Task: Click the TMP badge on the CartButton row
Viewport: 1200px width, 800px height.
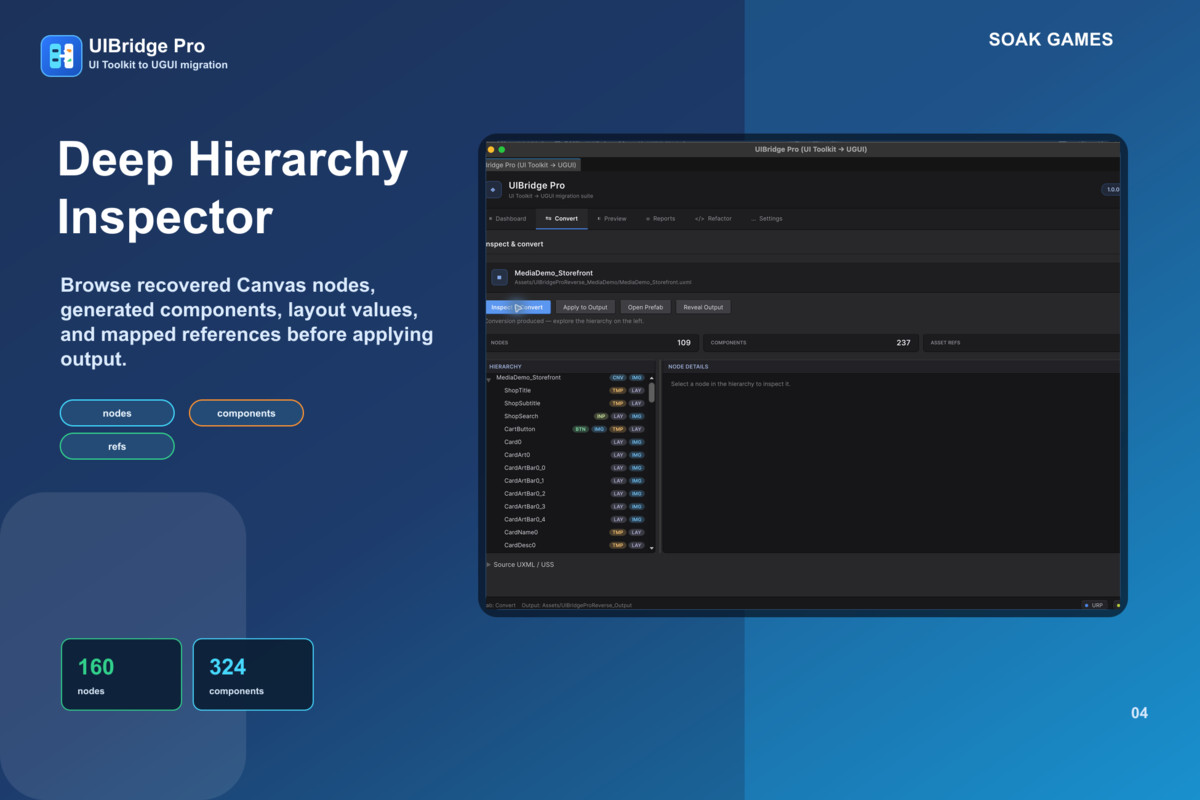Action: (618, 429)
